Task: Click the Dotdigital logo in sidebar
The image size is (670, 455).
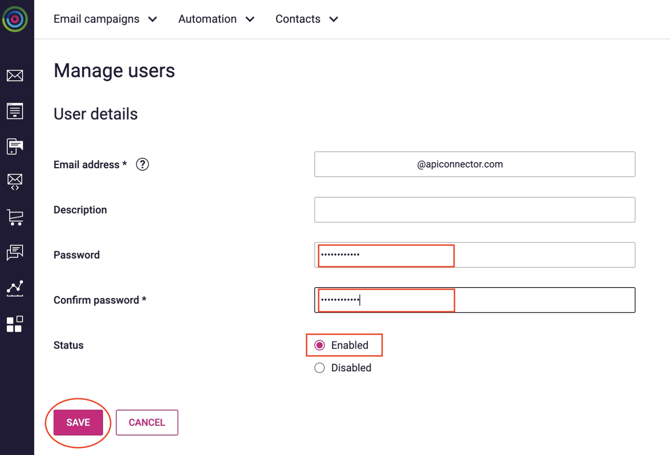Action: pyautogui.click(x=15, y=19)
